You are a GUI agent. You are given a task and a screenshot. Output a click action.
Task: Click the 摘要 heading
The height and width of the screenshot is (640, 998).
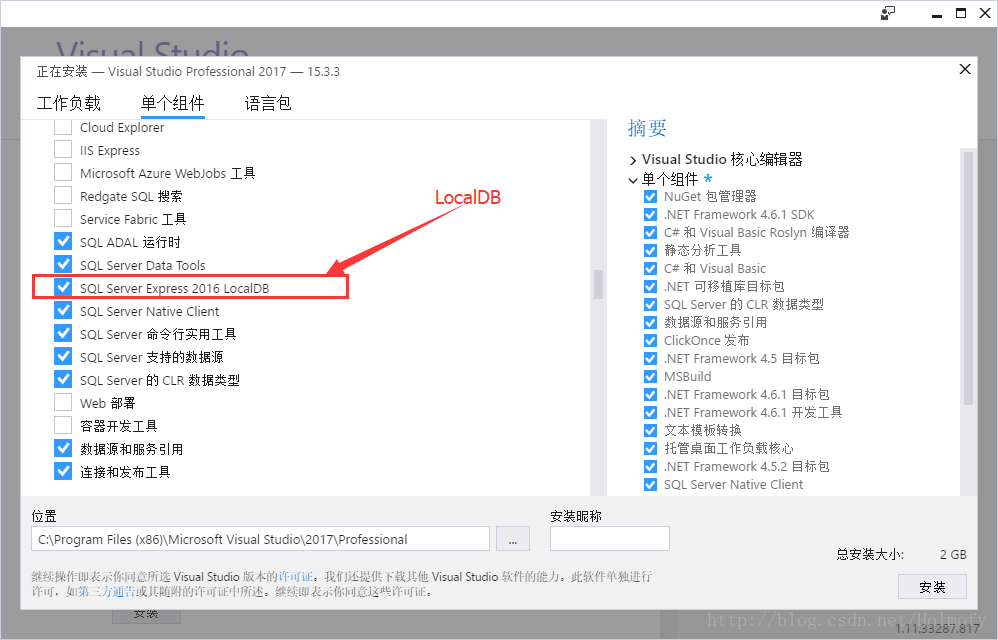pos(647,128)
